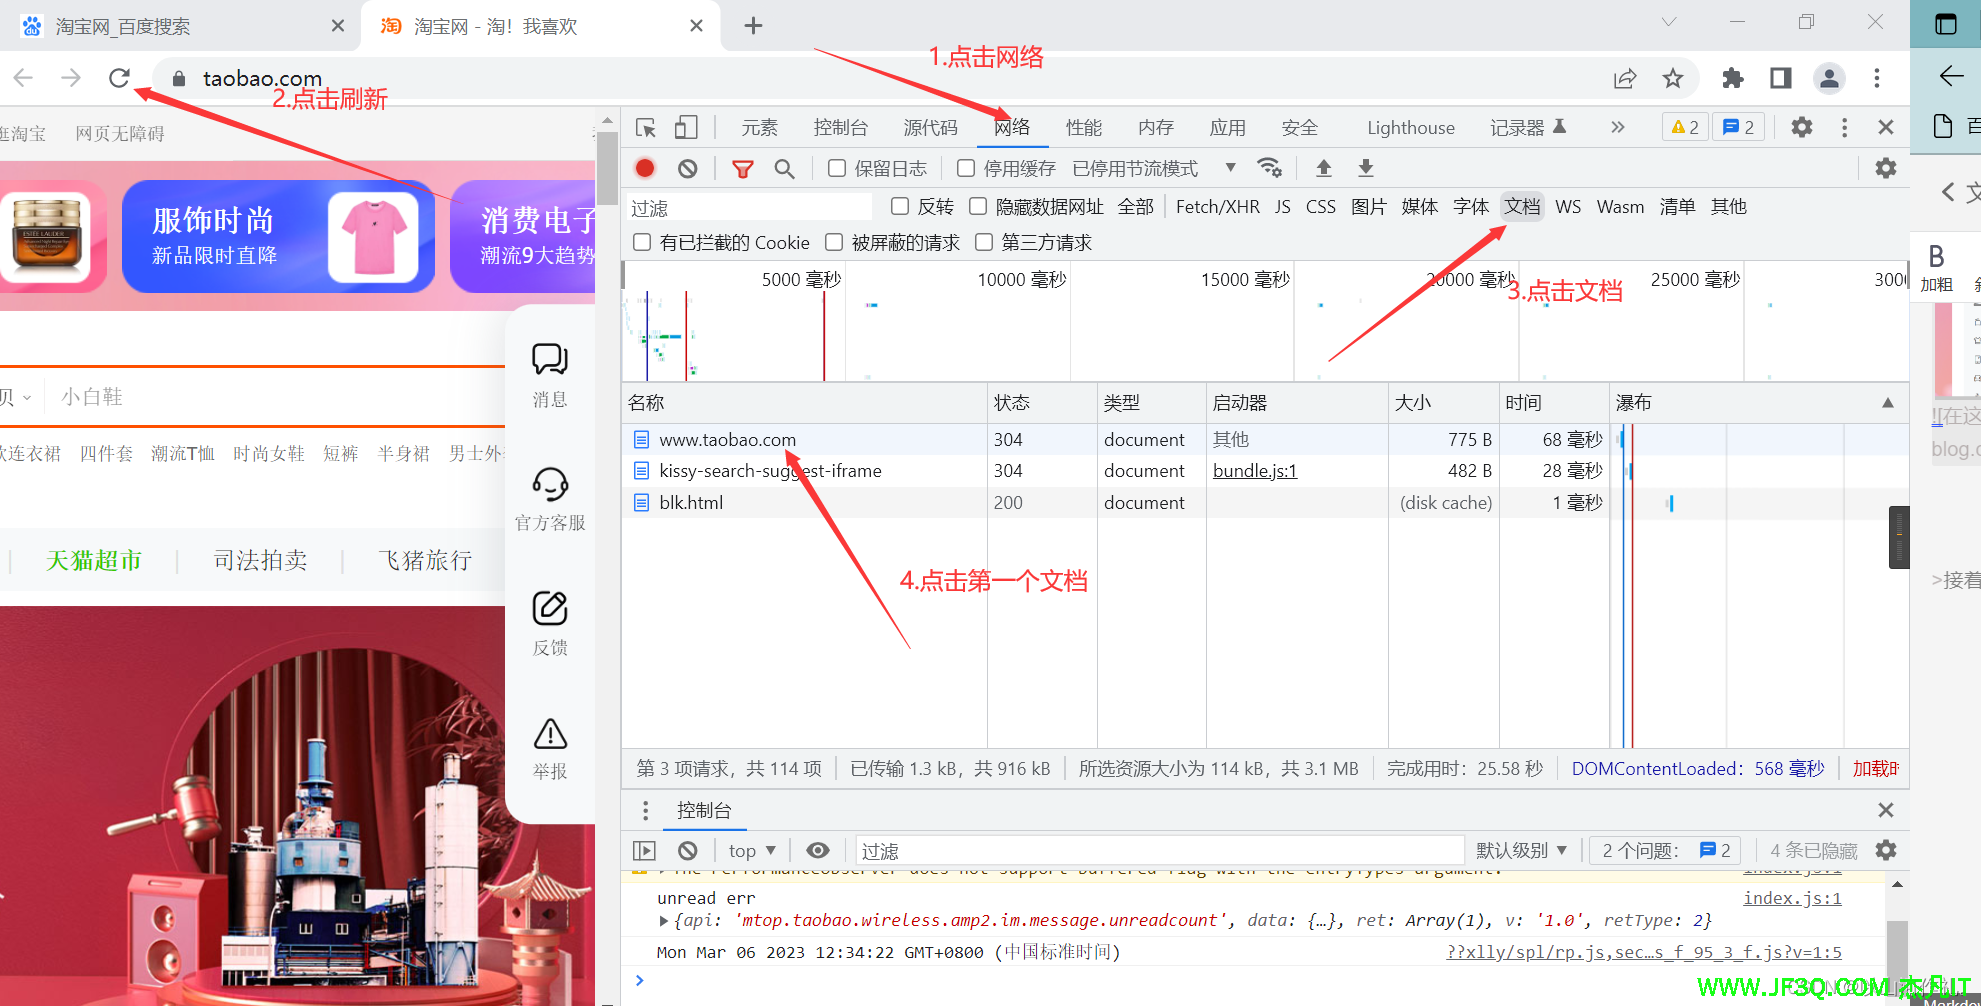Stop recording network log (red record icon)

pyautogui.click(x=645, y=168)
